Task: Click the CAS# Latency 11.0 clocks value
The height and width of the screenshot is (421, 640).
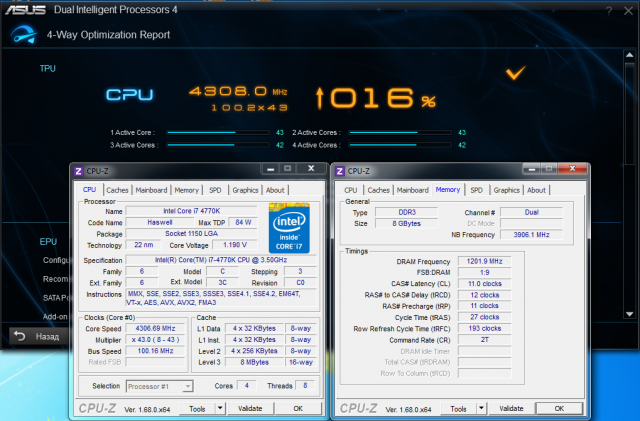Action: point(484,284)
